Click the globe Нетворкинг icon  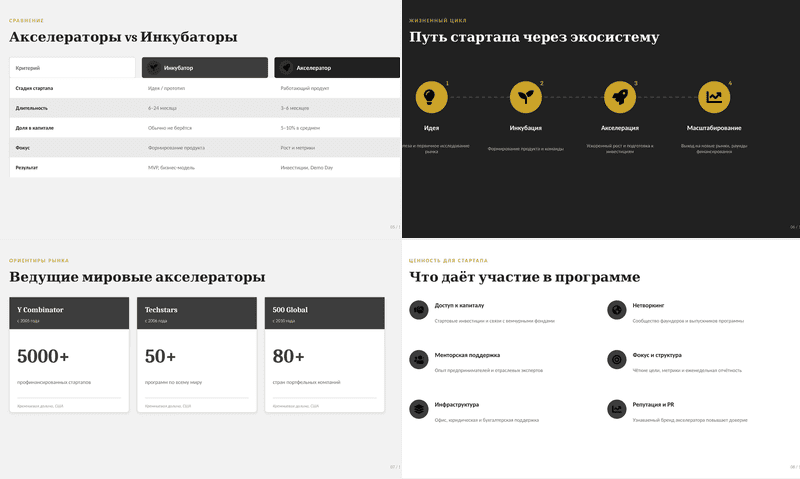point(617,310)
